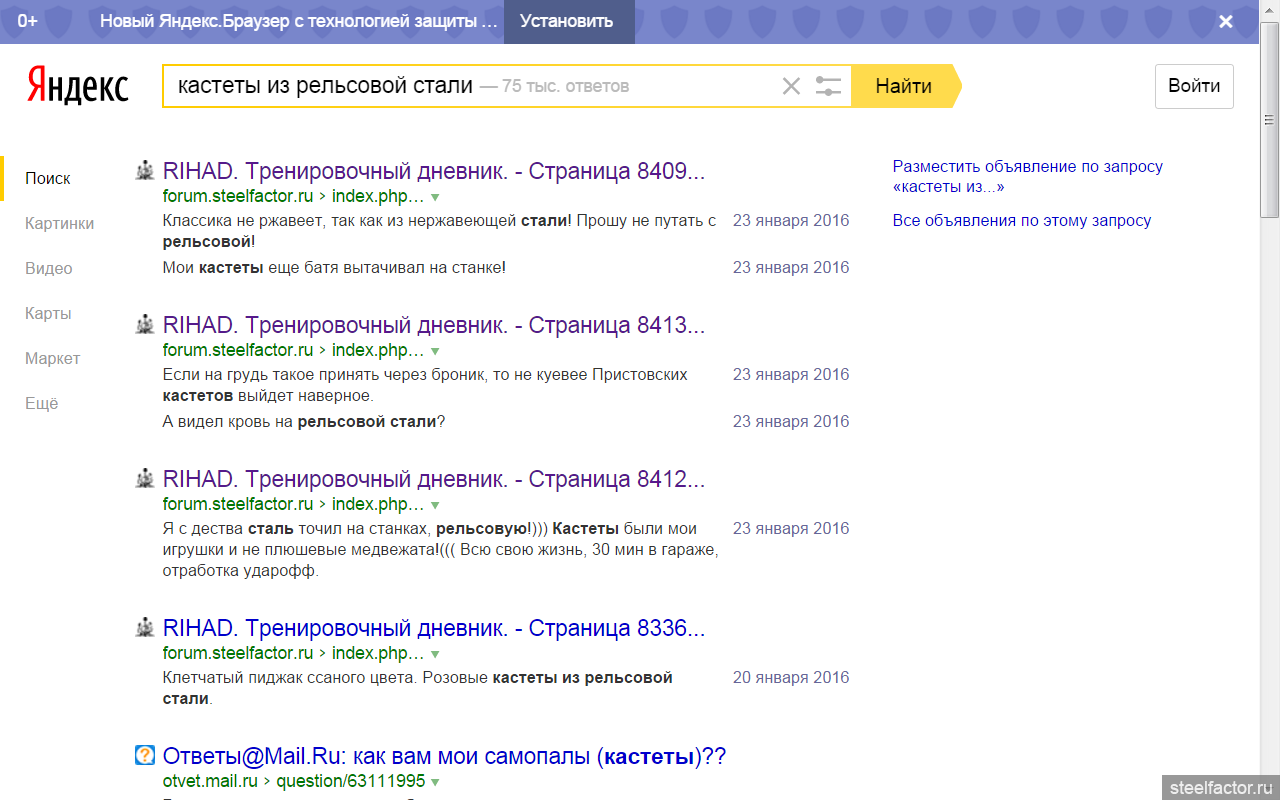Click the vertical page scrollbar thumb

(1270, 120)
